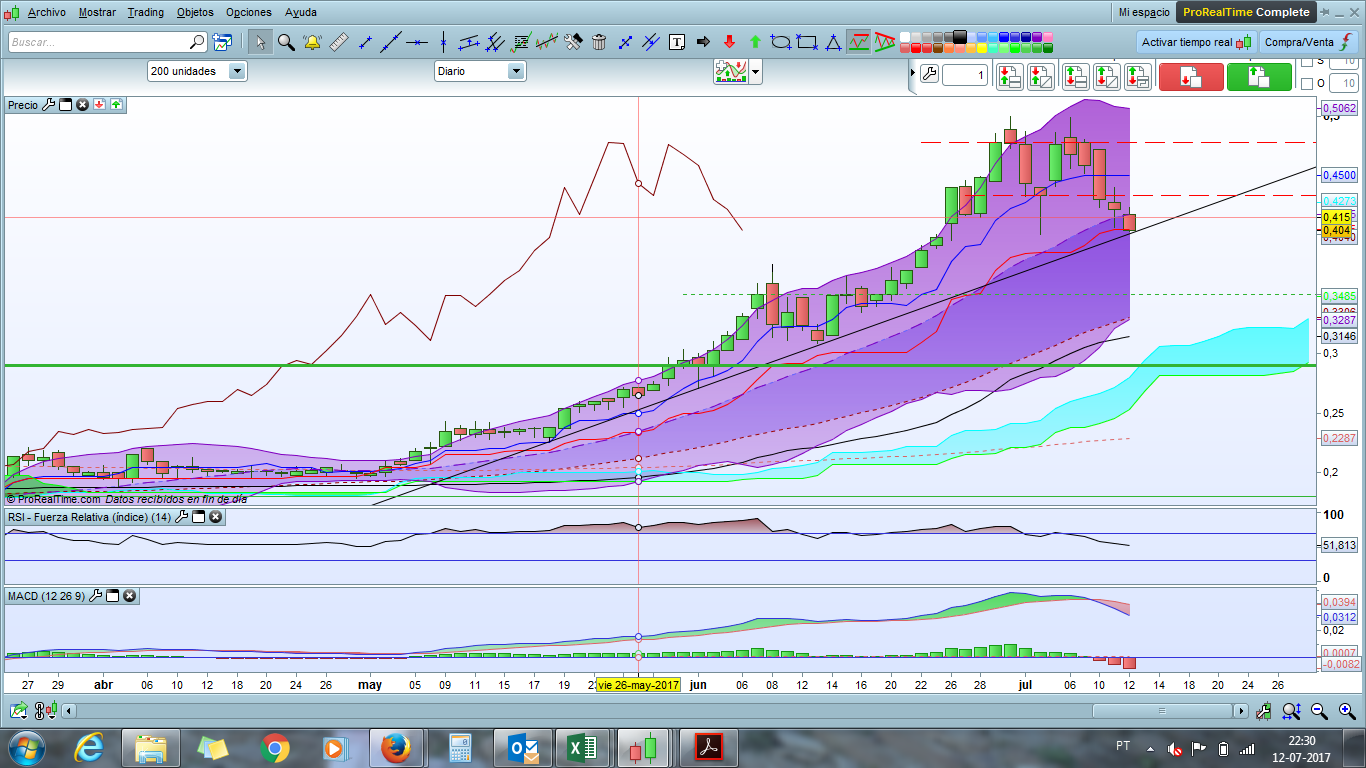1366x768 pixels.
Task: Tick the O checkbox
Action: click(1306, 84)
